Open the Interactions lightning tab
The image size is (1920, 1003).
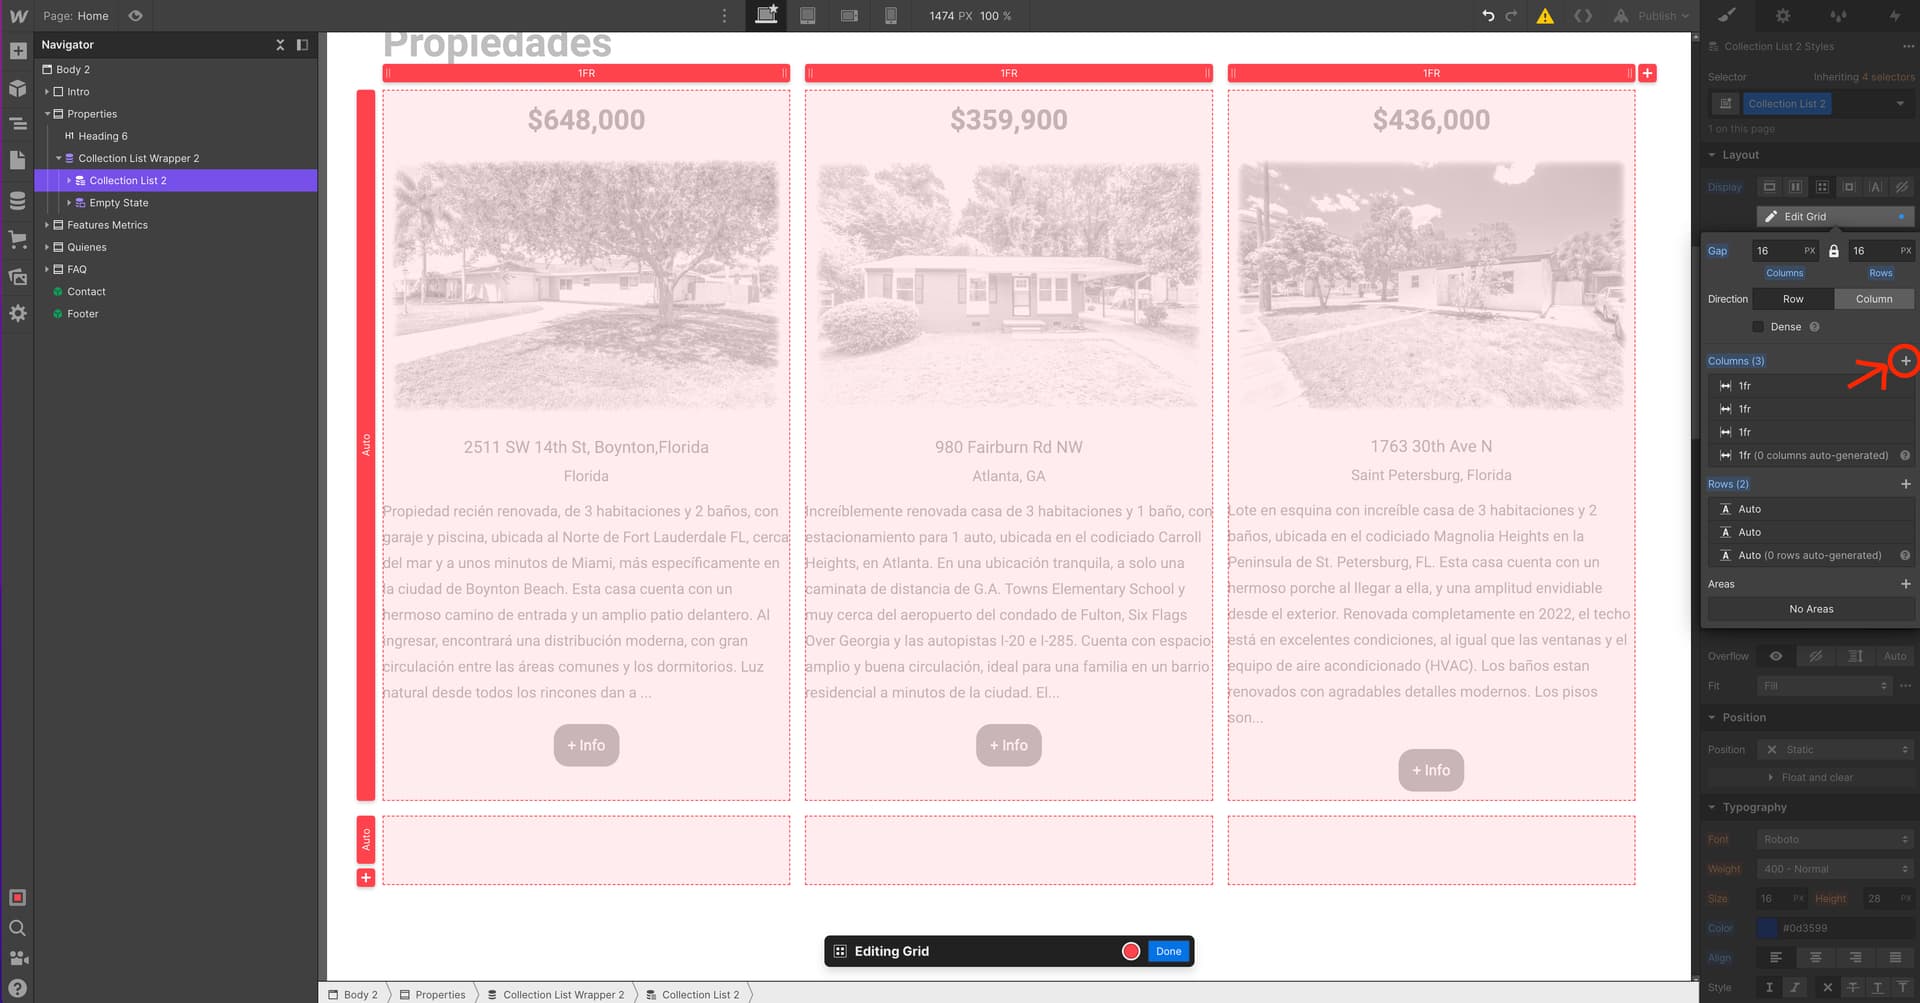pos(1895,15)
